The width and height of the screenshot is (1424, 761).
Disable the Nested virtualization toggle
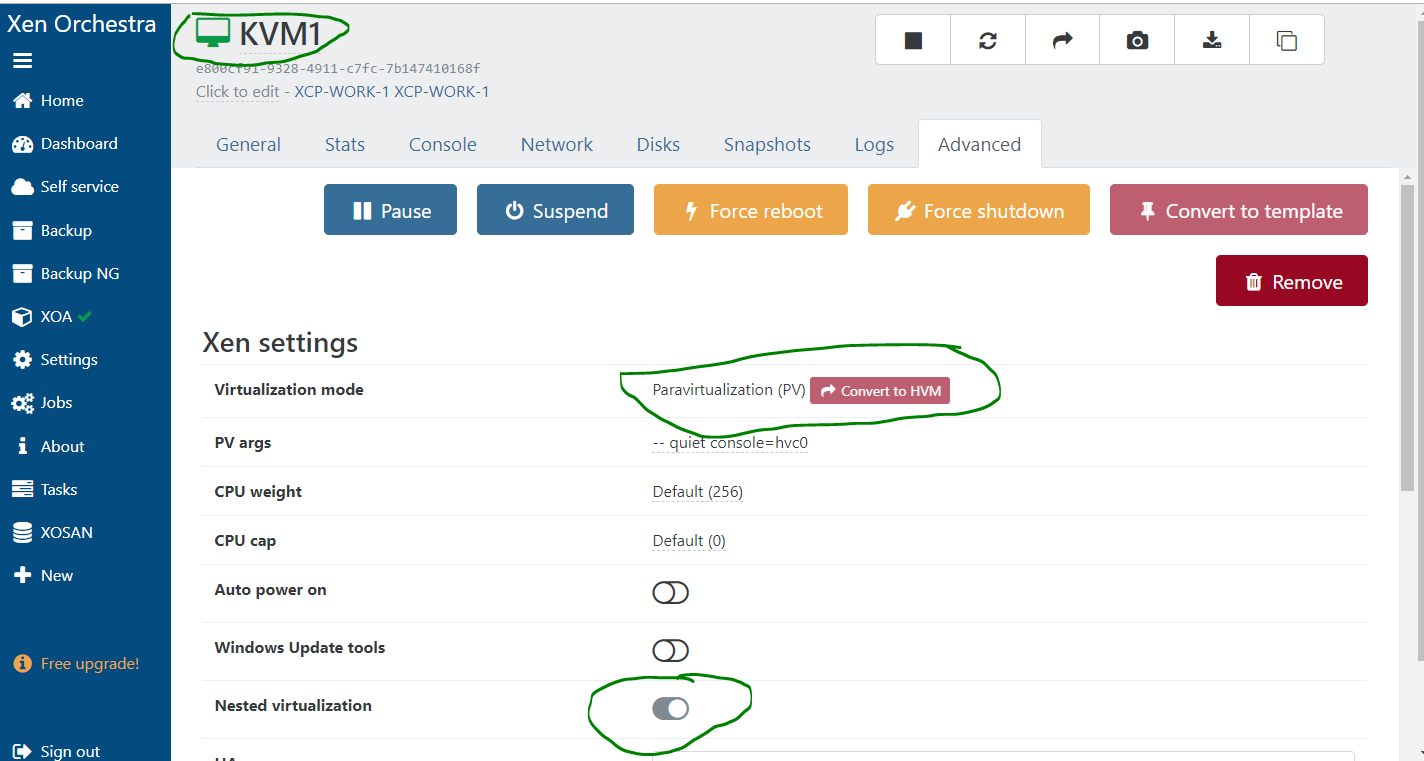click(x=670, y=709)
